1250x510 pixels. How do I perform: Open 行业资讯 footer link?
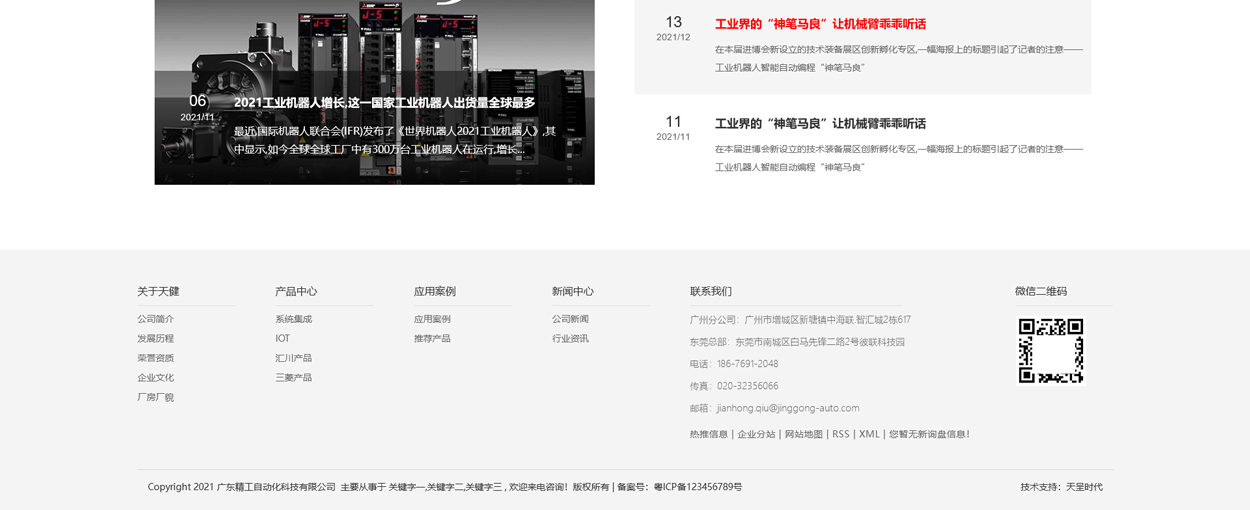click(570, 339)
